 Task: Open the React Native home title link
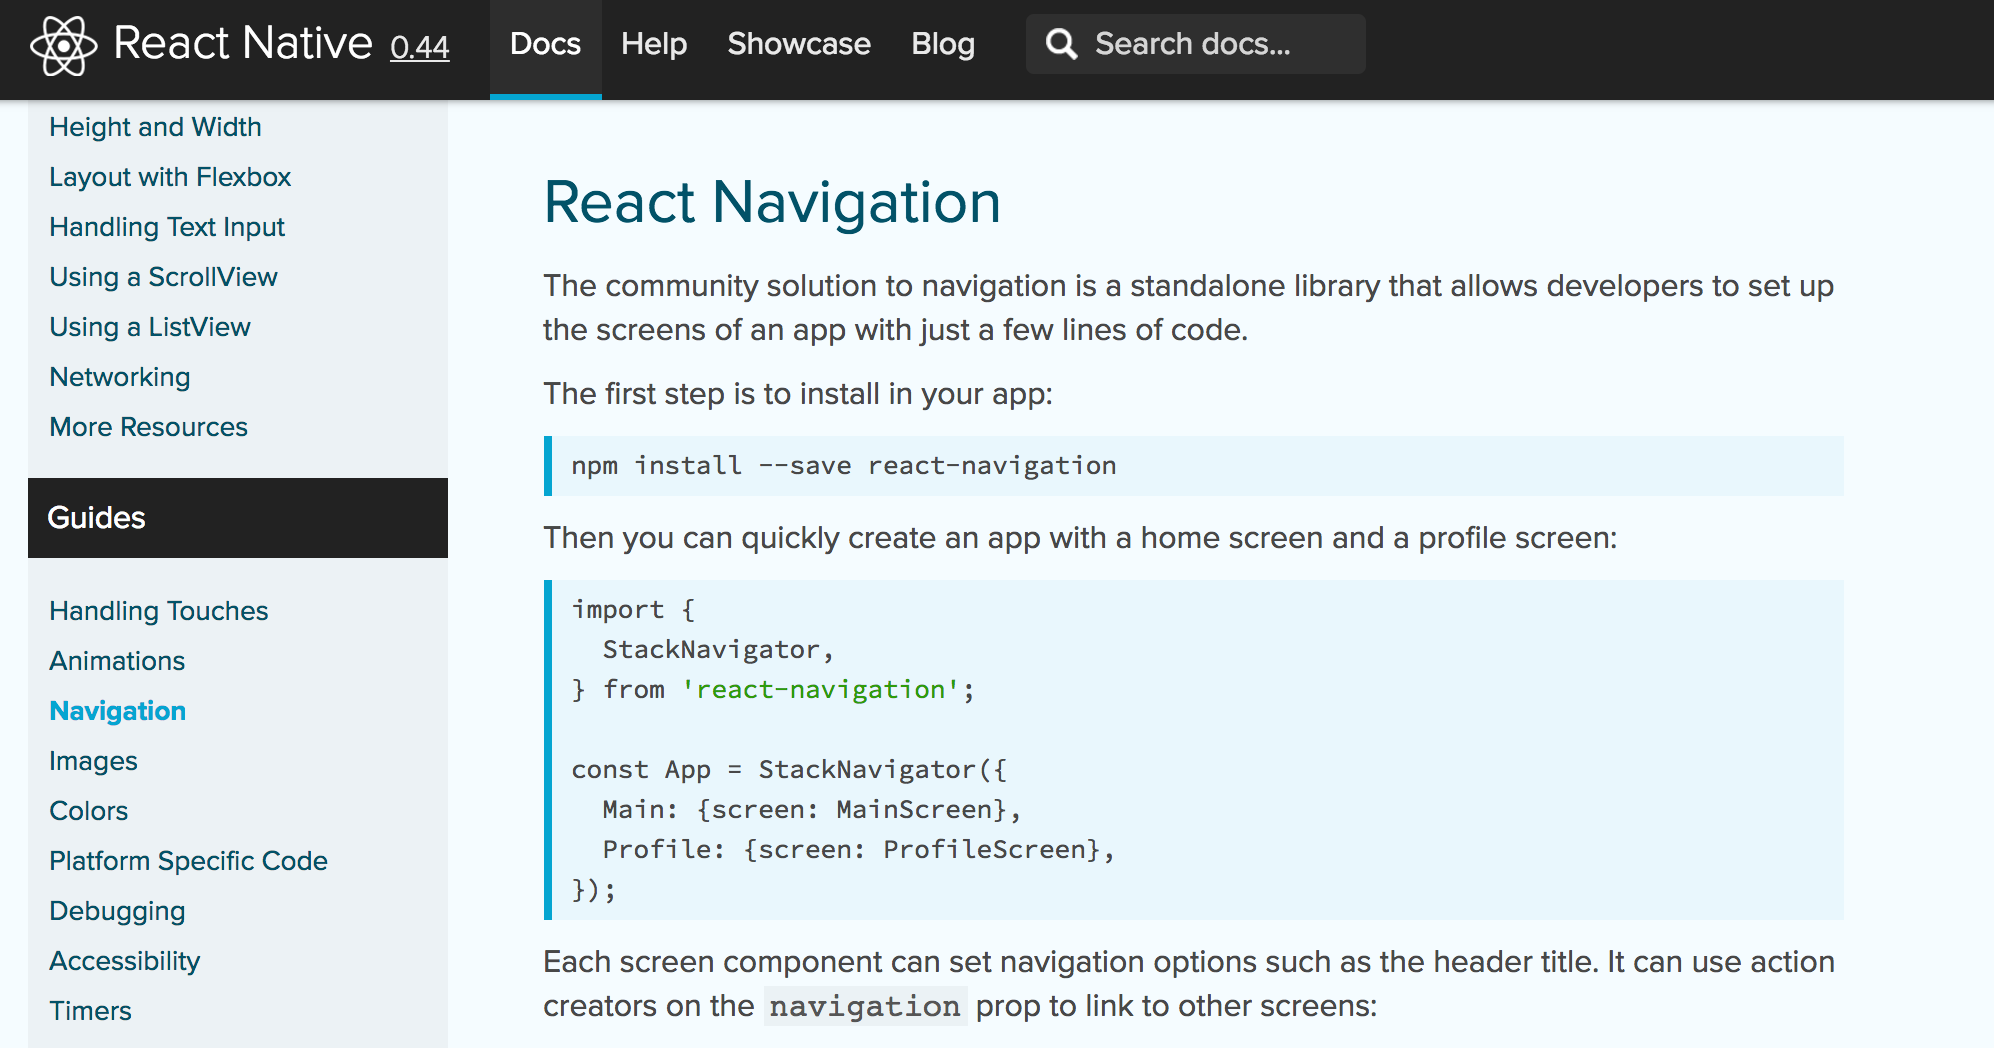(243, 43)
